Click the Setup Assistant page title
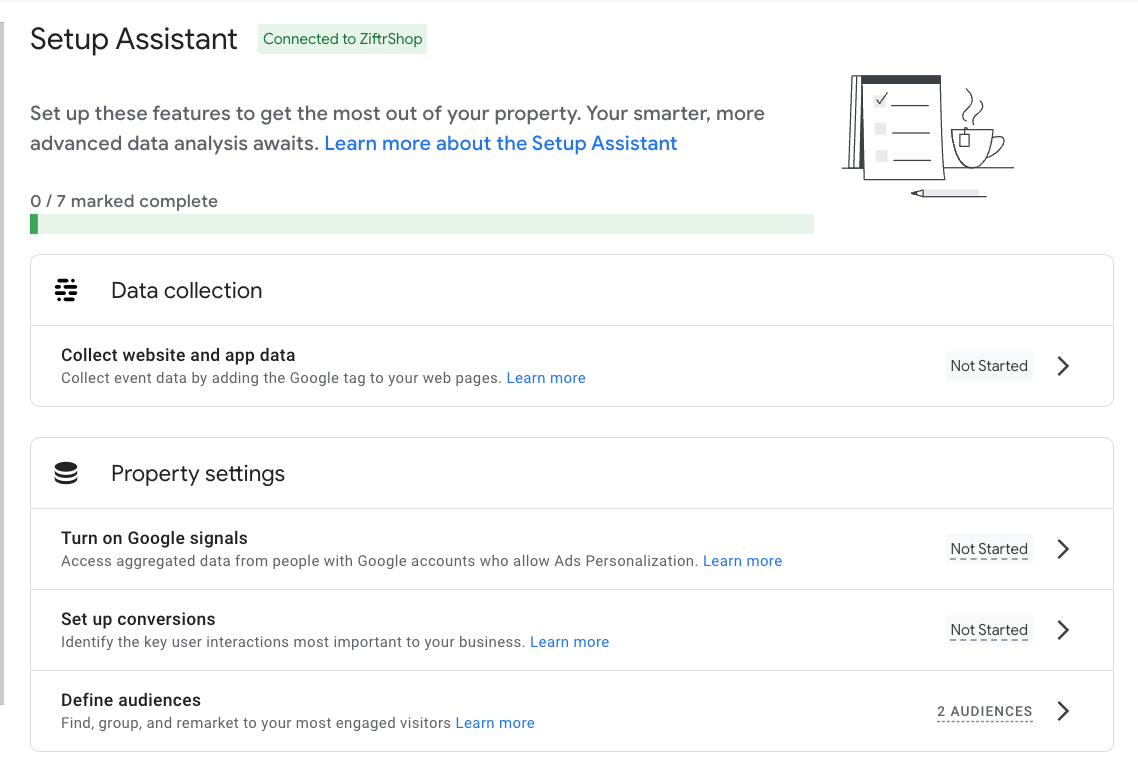This screenshot has height=774, width=1138. (x=134, y=39)
